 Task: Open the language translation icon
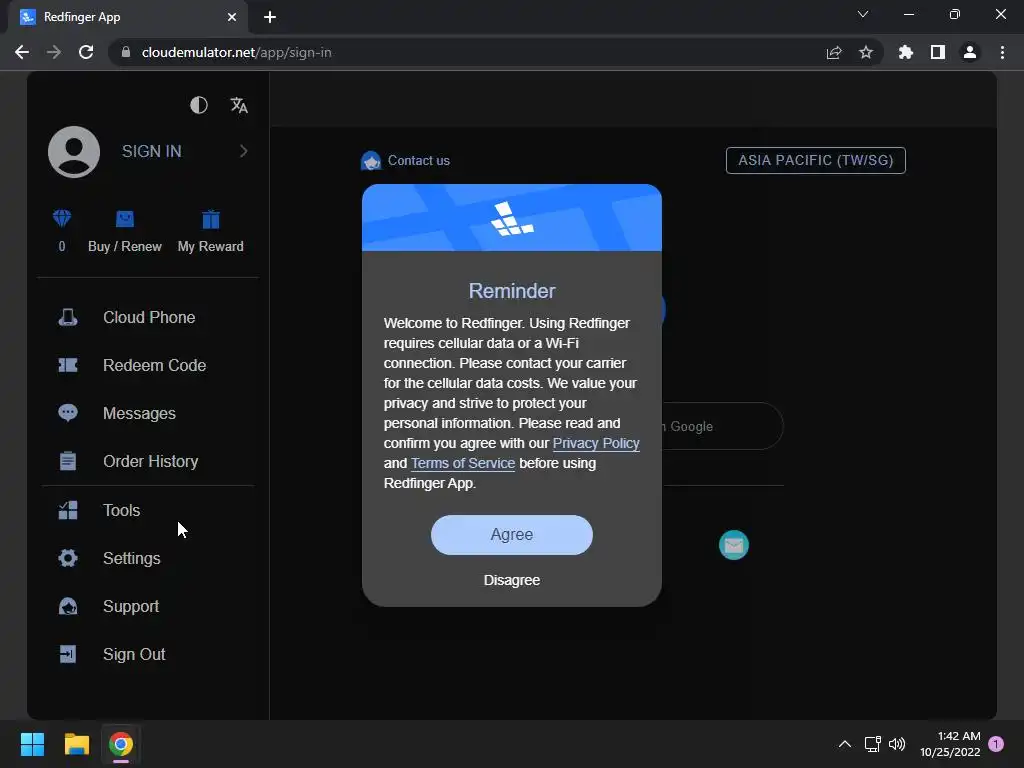pyautogui.click(x=239, y=105)
